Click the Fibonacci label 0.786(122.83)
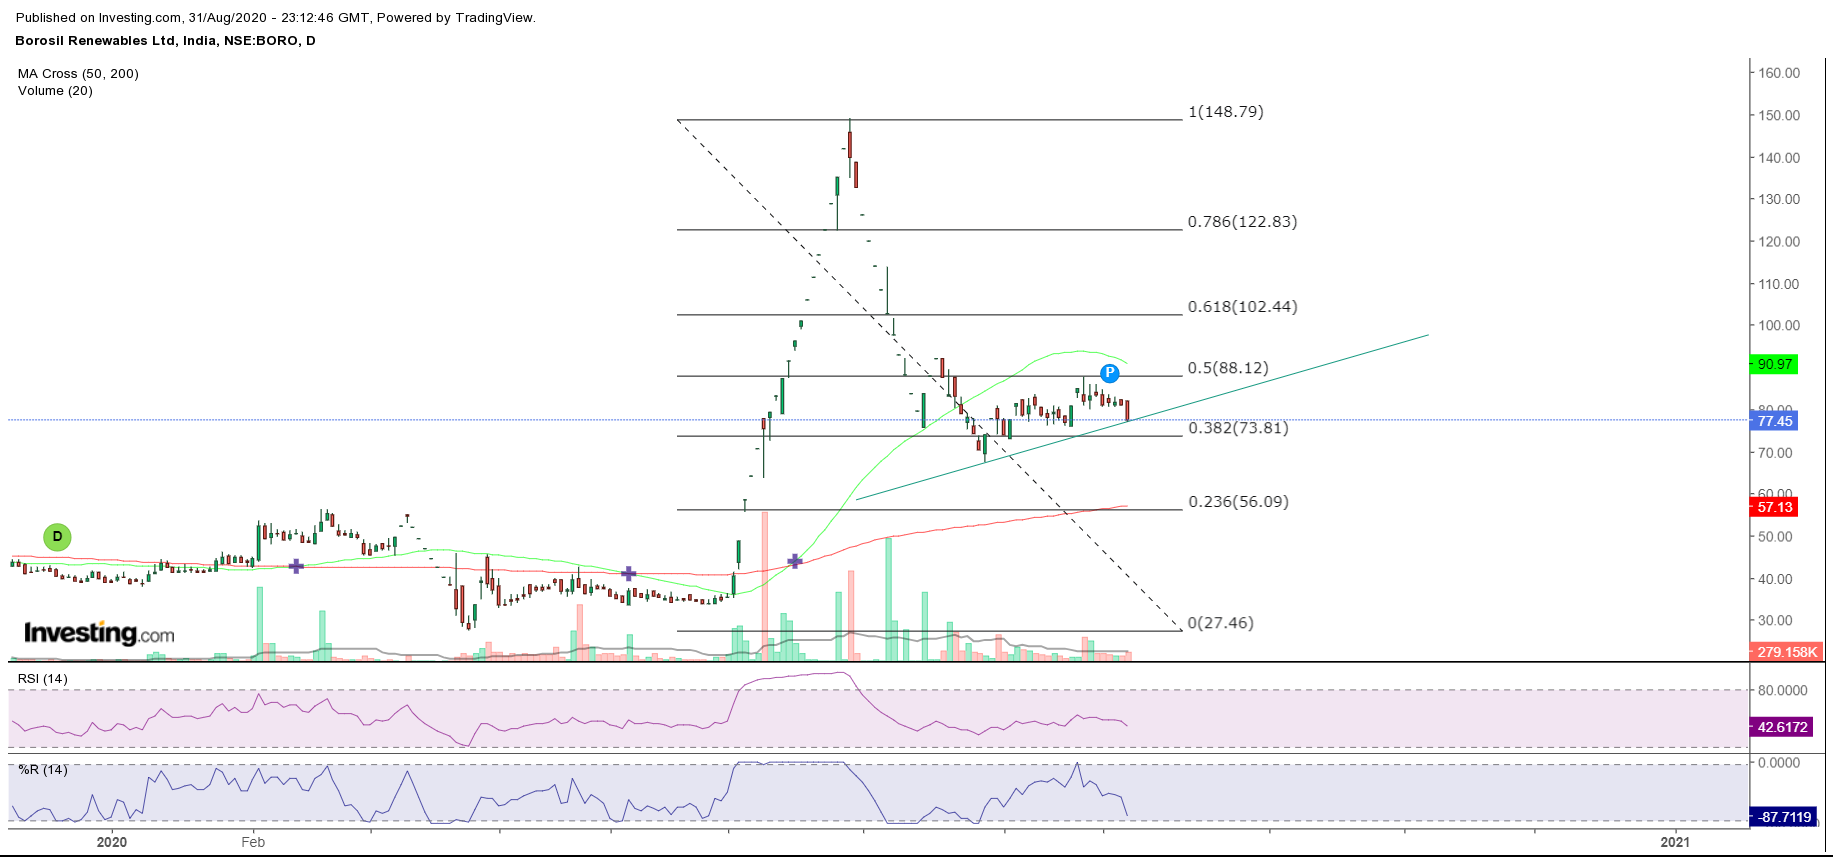This screenshot has height=857, width=1833. coord(1242,222)
